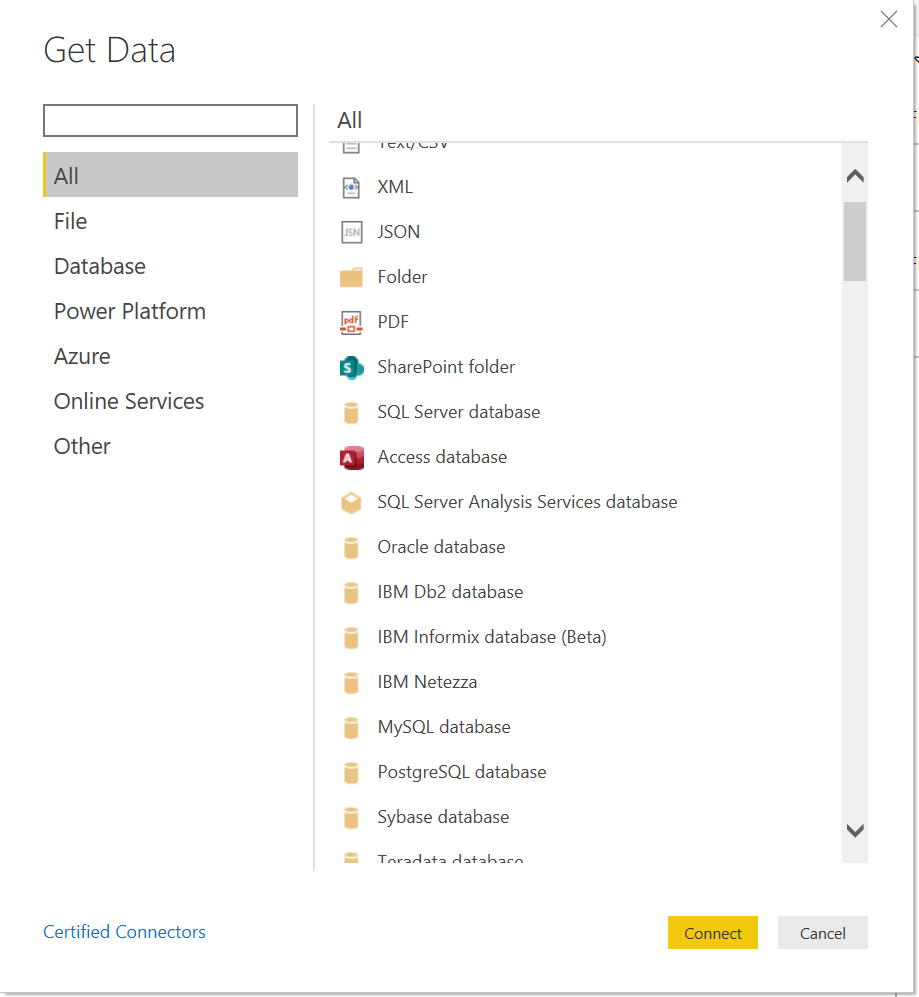This screenshot has height=997, width=919.
Task: Click the connector list scrollbar thumb
Action: [x=855, y=241]
